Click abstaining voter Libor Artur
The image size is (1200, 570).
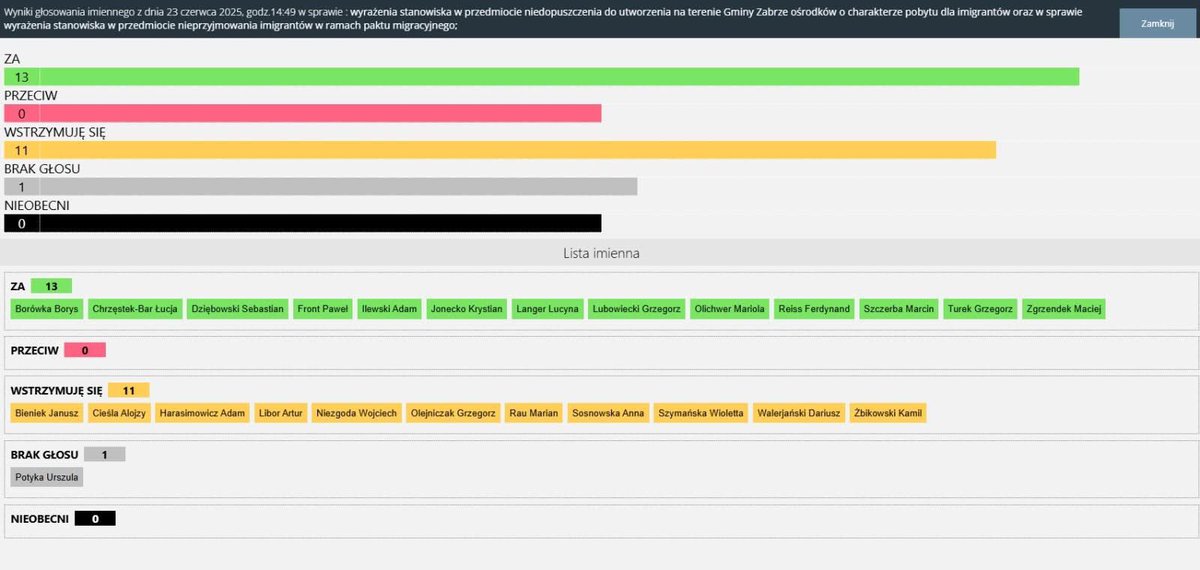281,413
